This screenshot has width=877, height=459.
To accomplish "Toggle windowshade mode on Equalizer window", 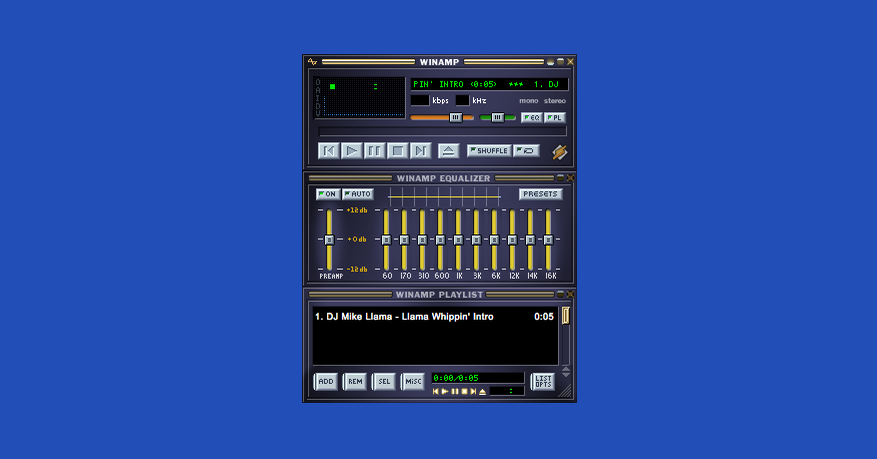I will click(x=560, y=178).
